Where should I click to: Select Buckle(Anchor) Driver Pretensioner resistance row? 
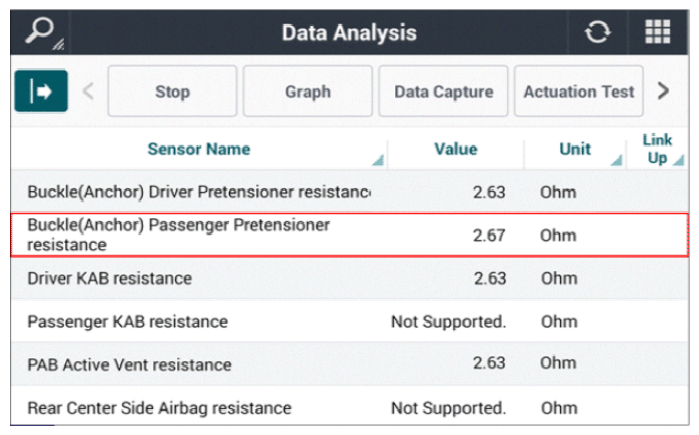350,192
